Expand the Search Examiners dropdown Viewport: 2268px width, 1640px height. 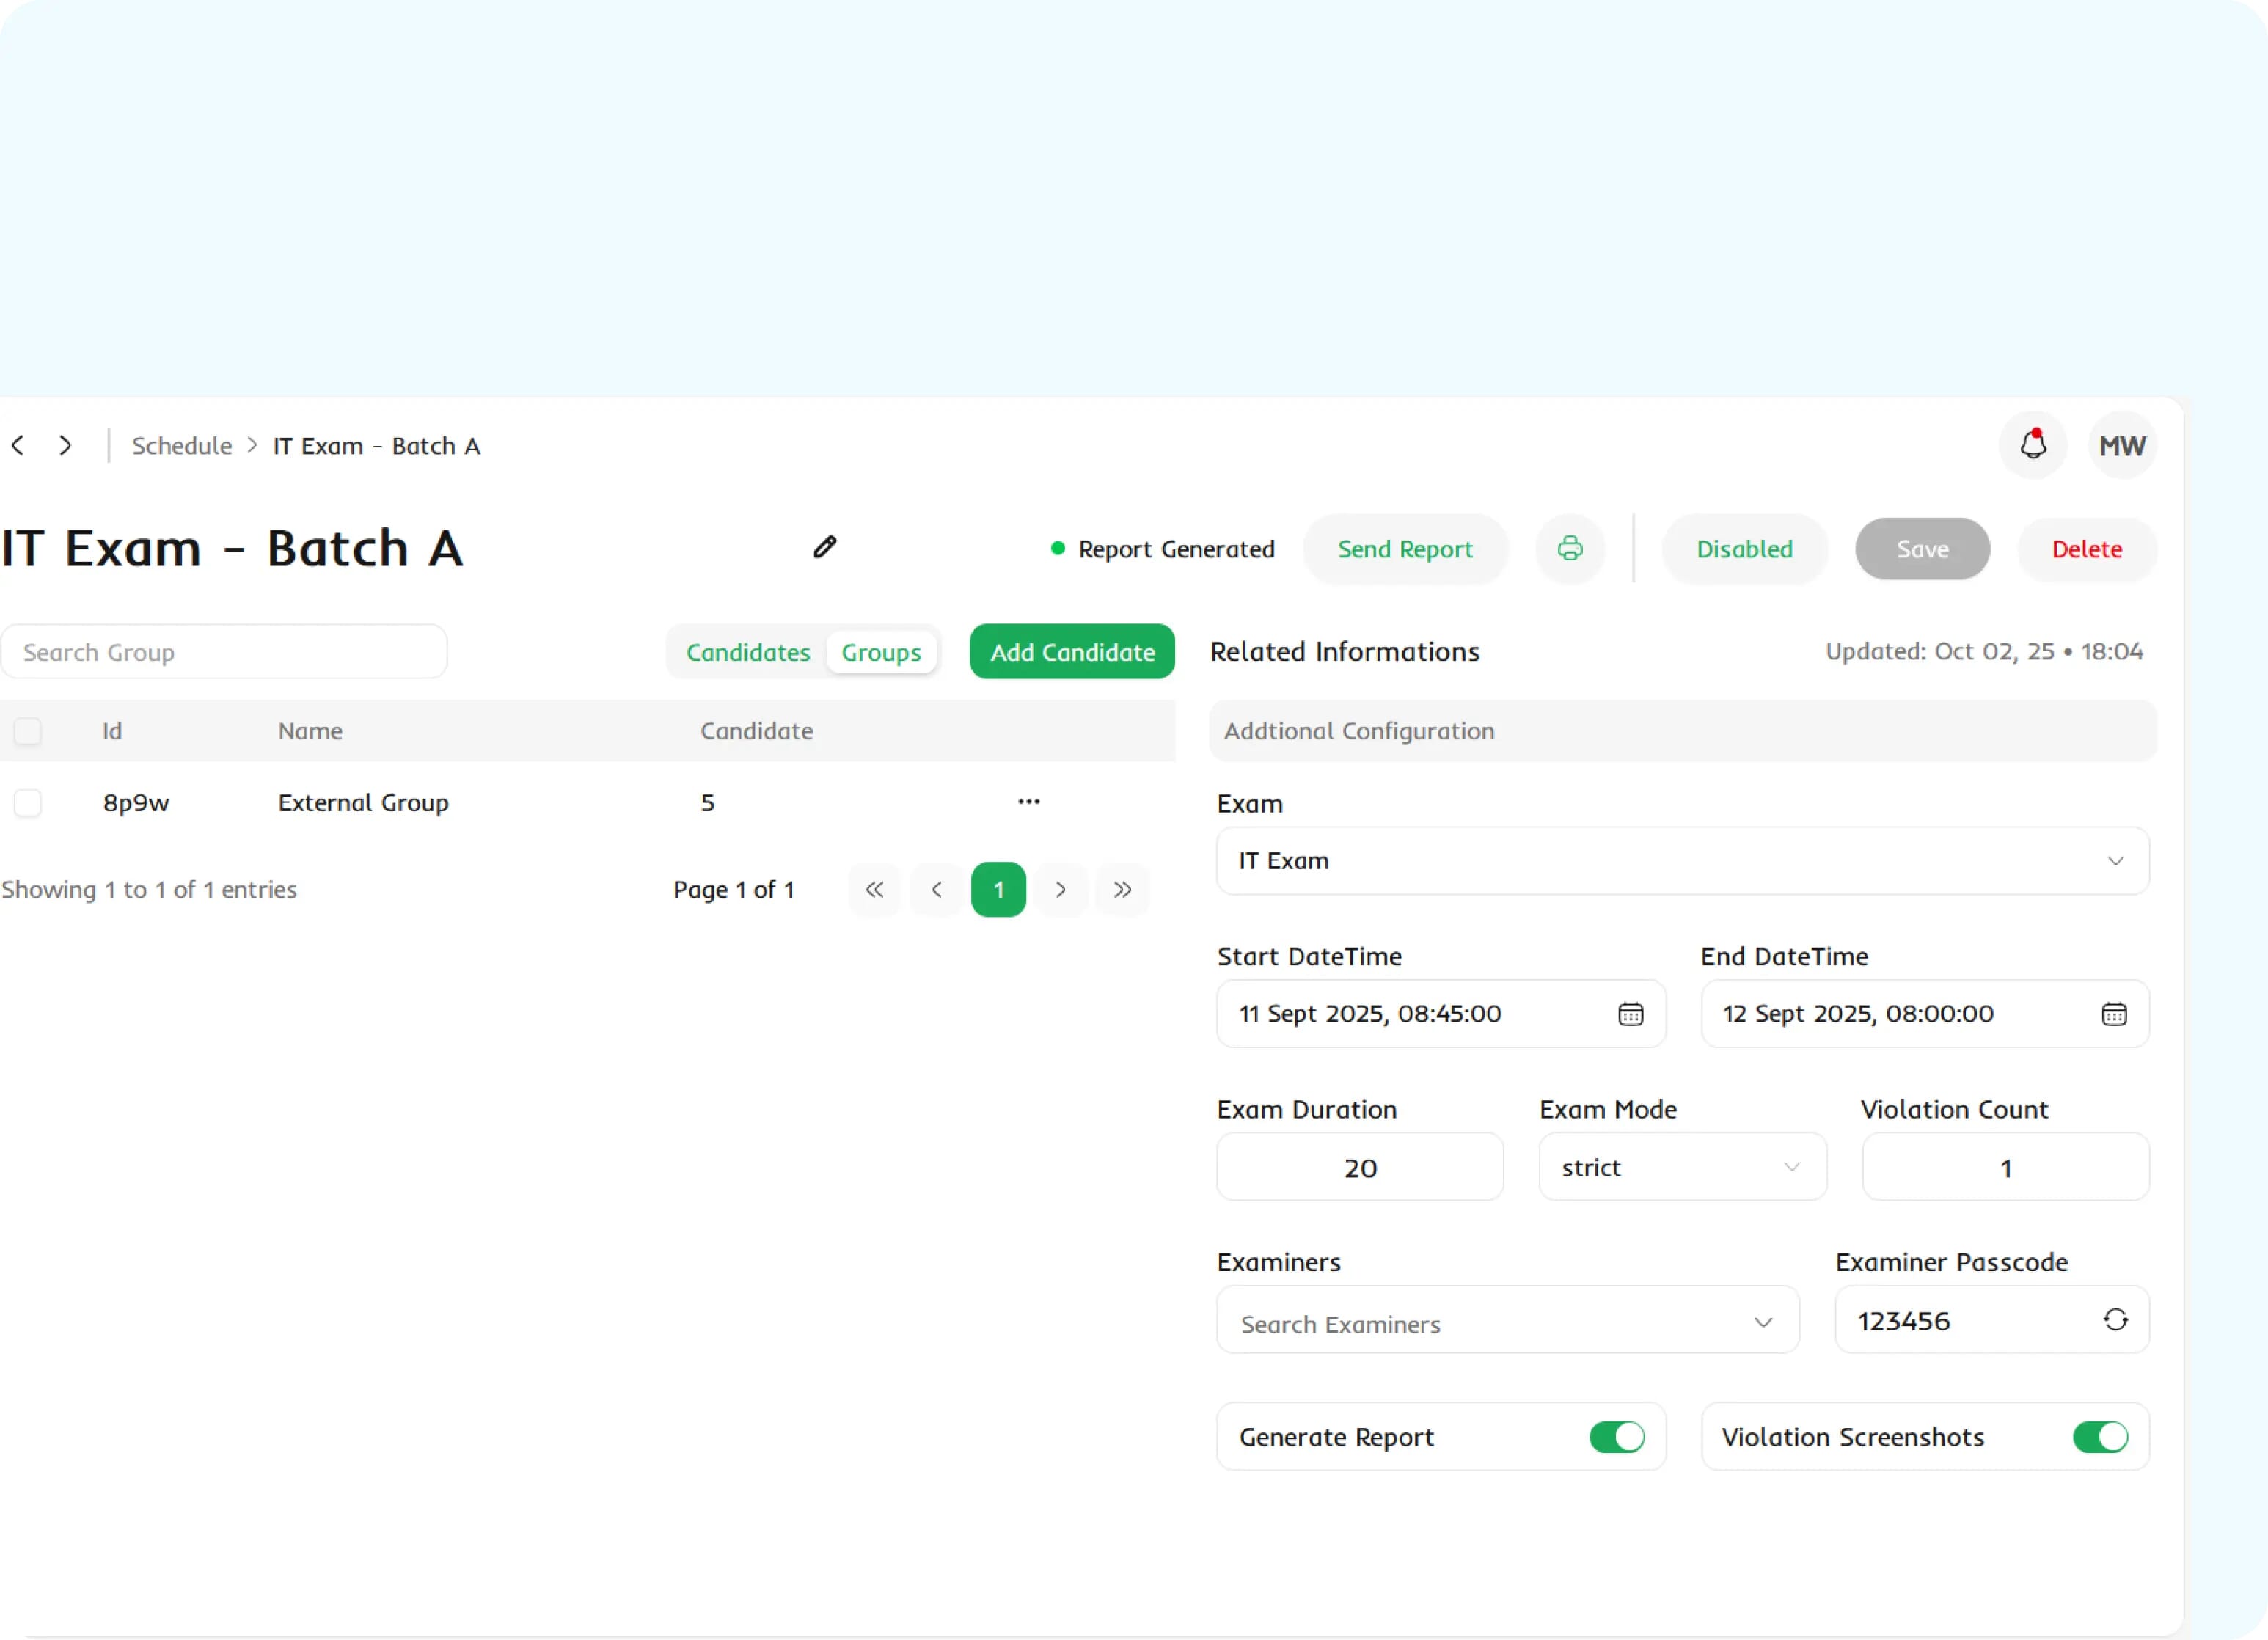pos(1507,1322)
